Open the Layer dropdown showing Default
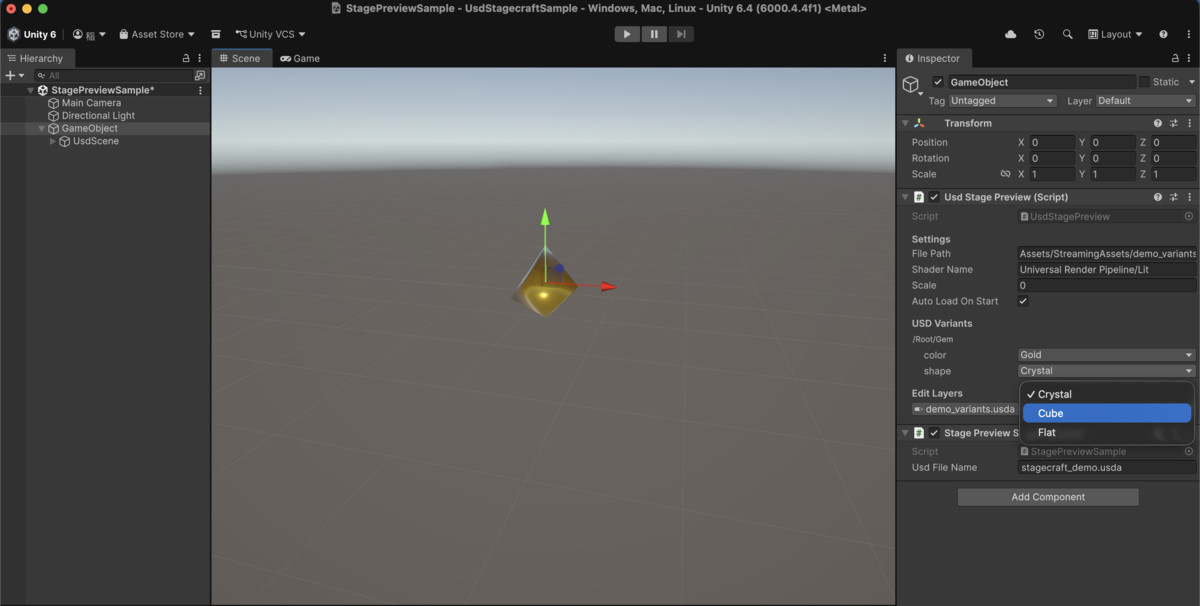Viewport: 1200px width, 606px height. coord(1145,101)
